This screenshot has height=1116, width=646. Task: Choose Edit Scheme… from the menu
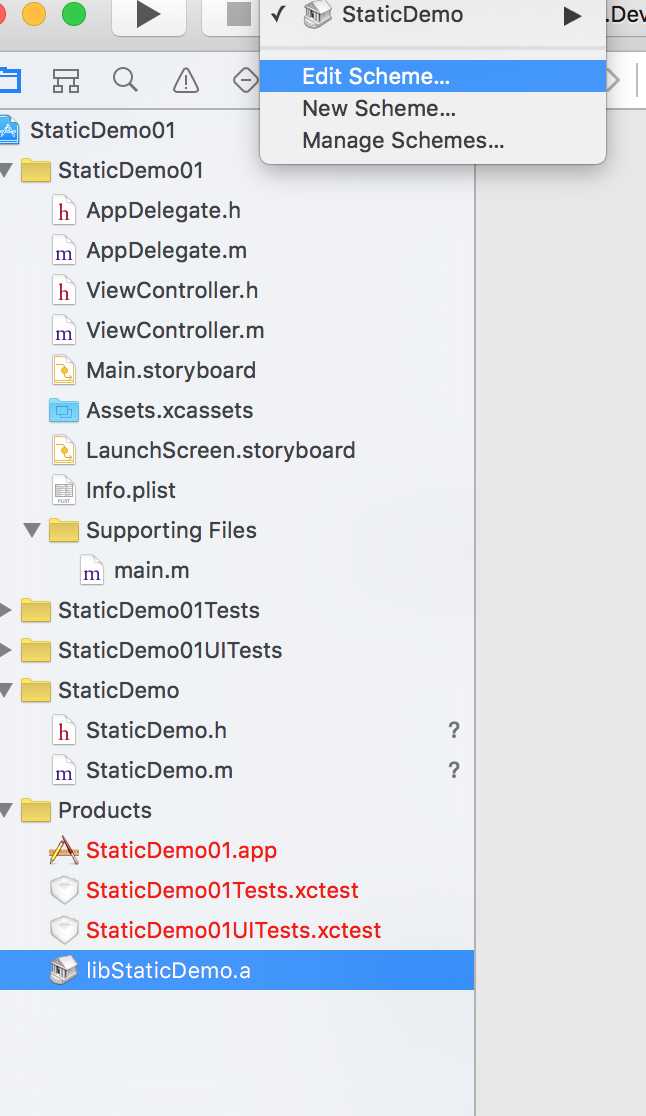pos(433,76)
